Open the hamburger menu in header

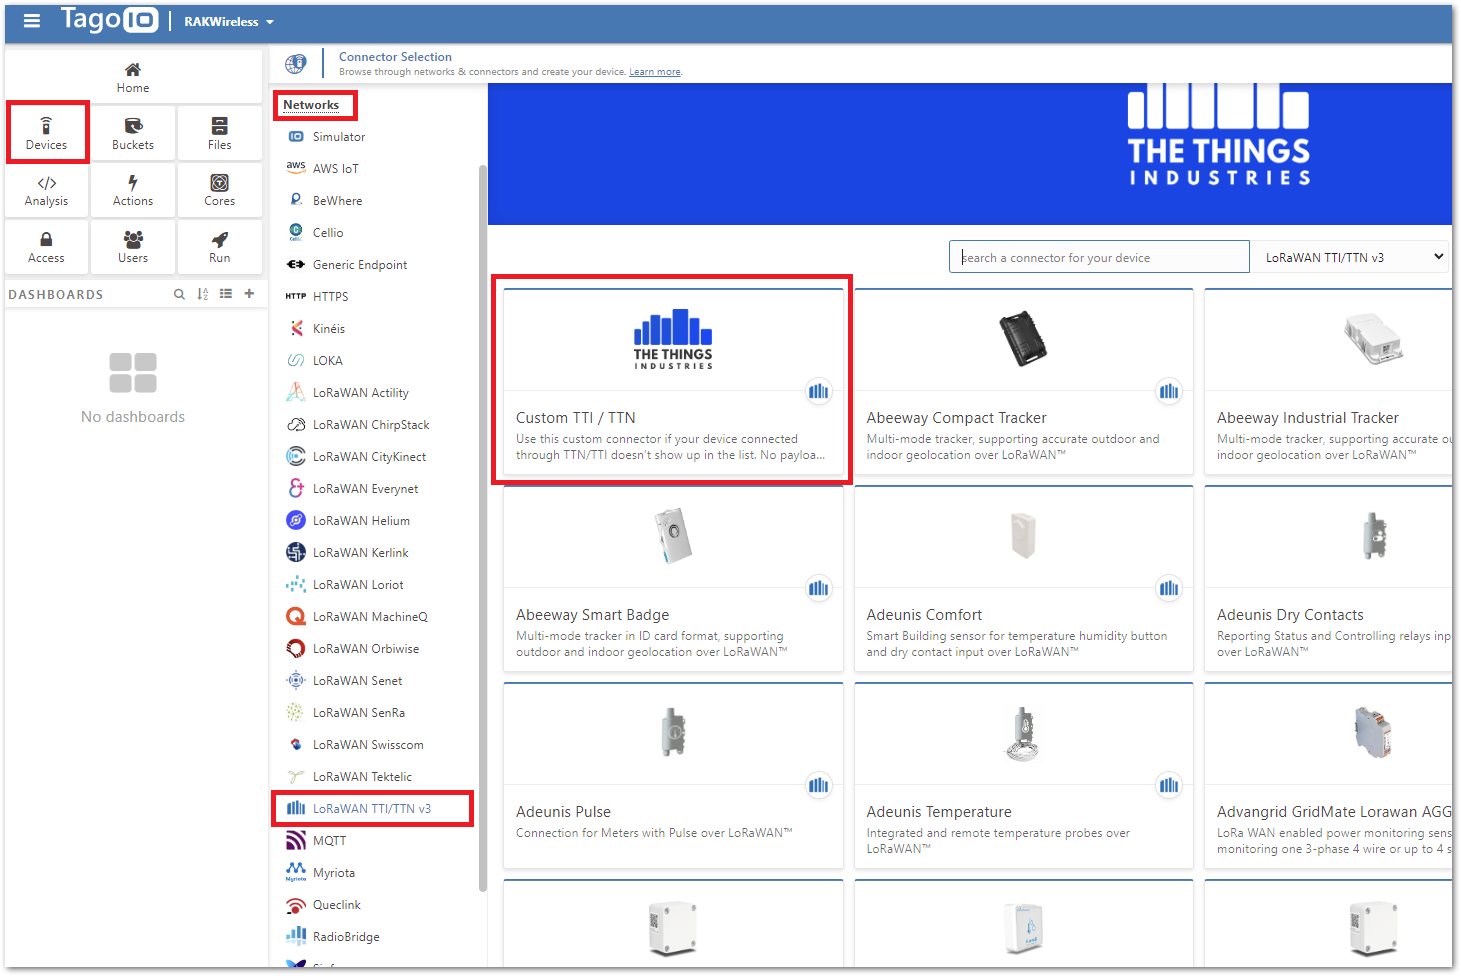32,21
